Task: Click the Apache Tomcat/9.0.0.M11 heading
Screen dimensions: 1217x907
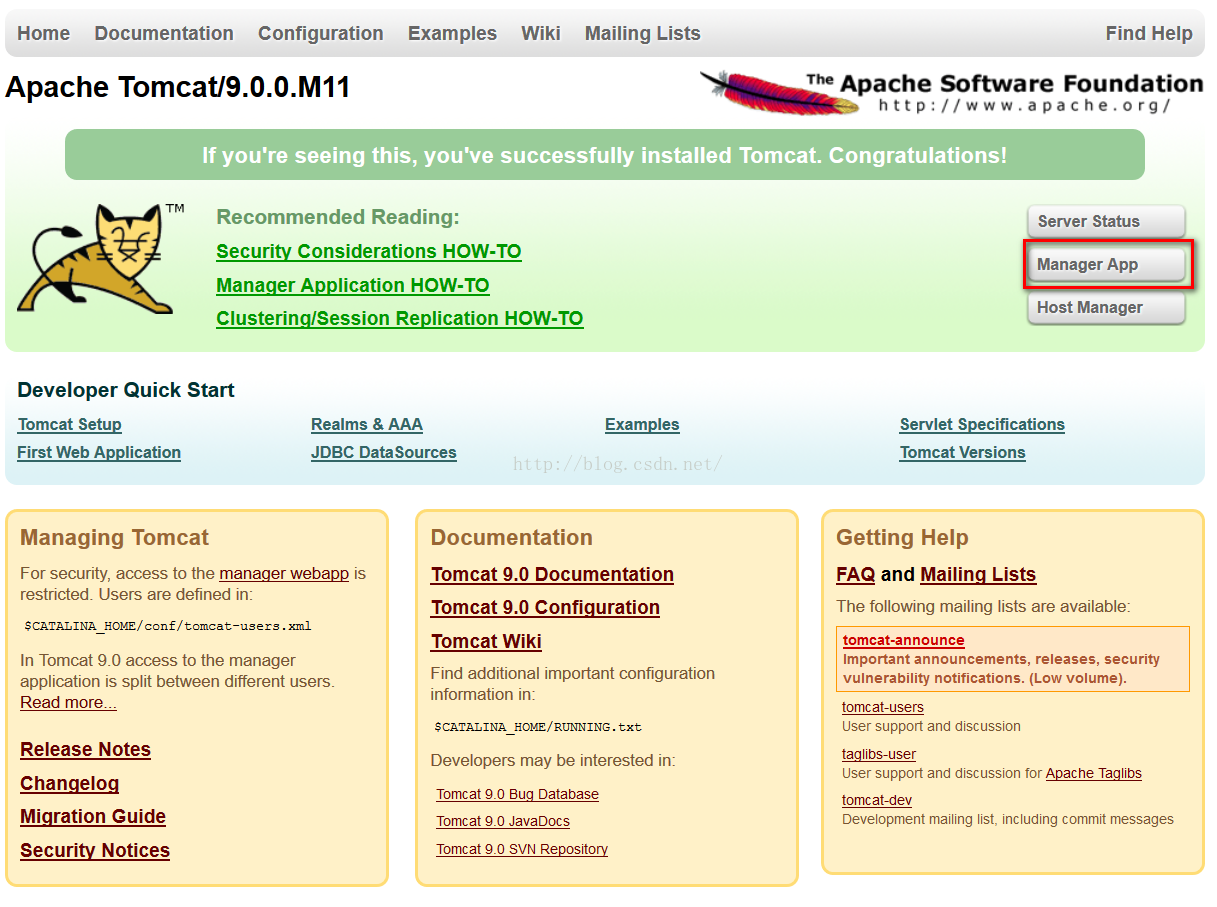Action: click(178, 87)
